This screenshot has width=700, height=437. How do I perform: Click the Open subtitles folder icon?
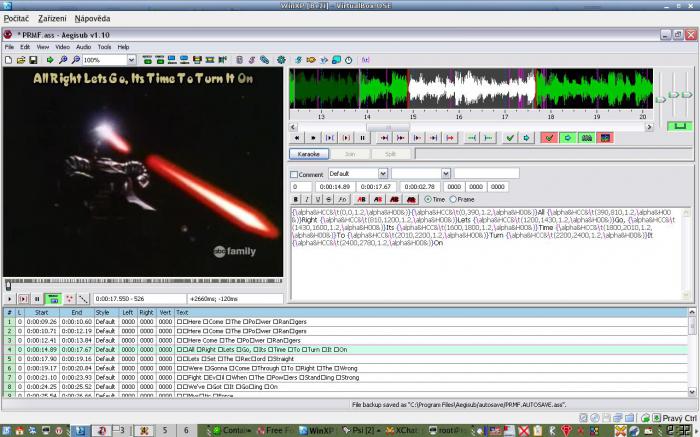tap(21, 60)
